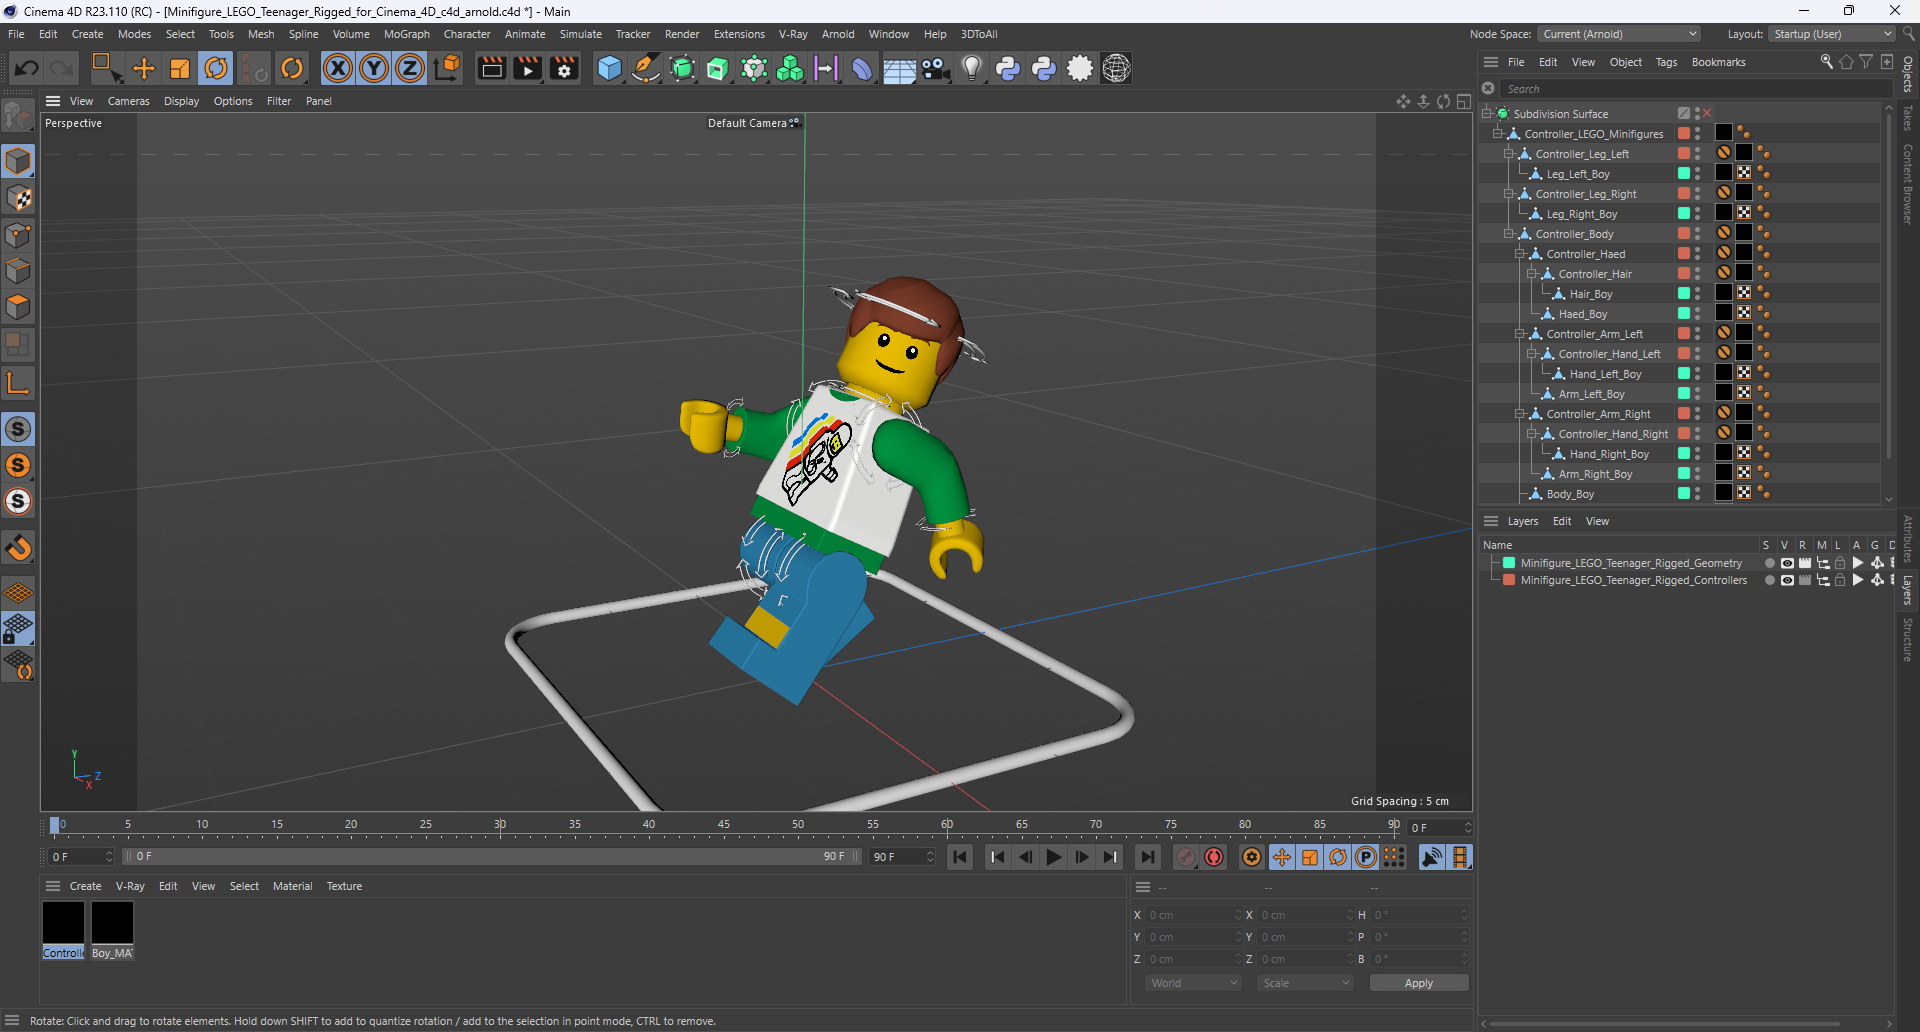
Task: Toggle the Z axis lock
Action: coord(410,68)
